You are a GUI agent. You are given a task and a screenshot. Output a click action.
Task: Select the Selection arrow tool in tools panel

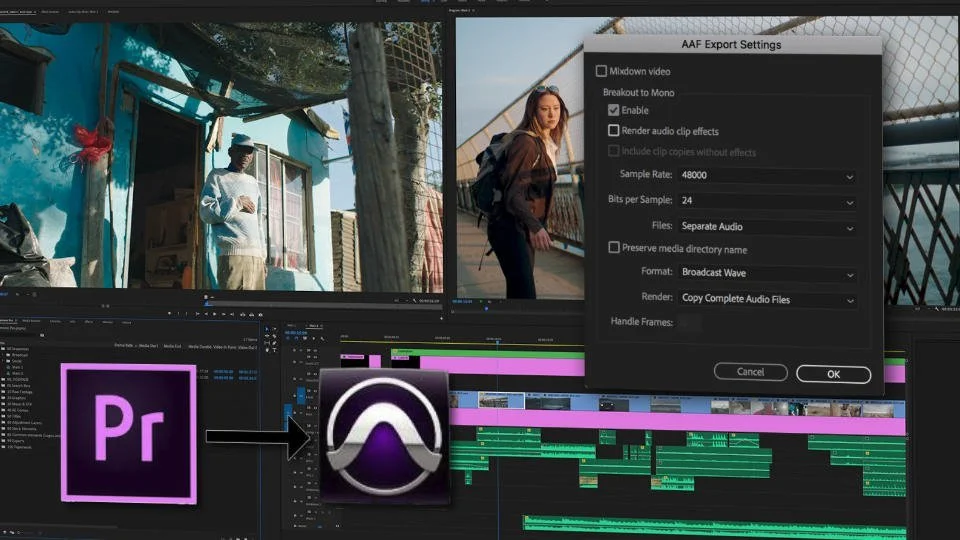coord(267,329)
